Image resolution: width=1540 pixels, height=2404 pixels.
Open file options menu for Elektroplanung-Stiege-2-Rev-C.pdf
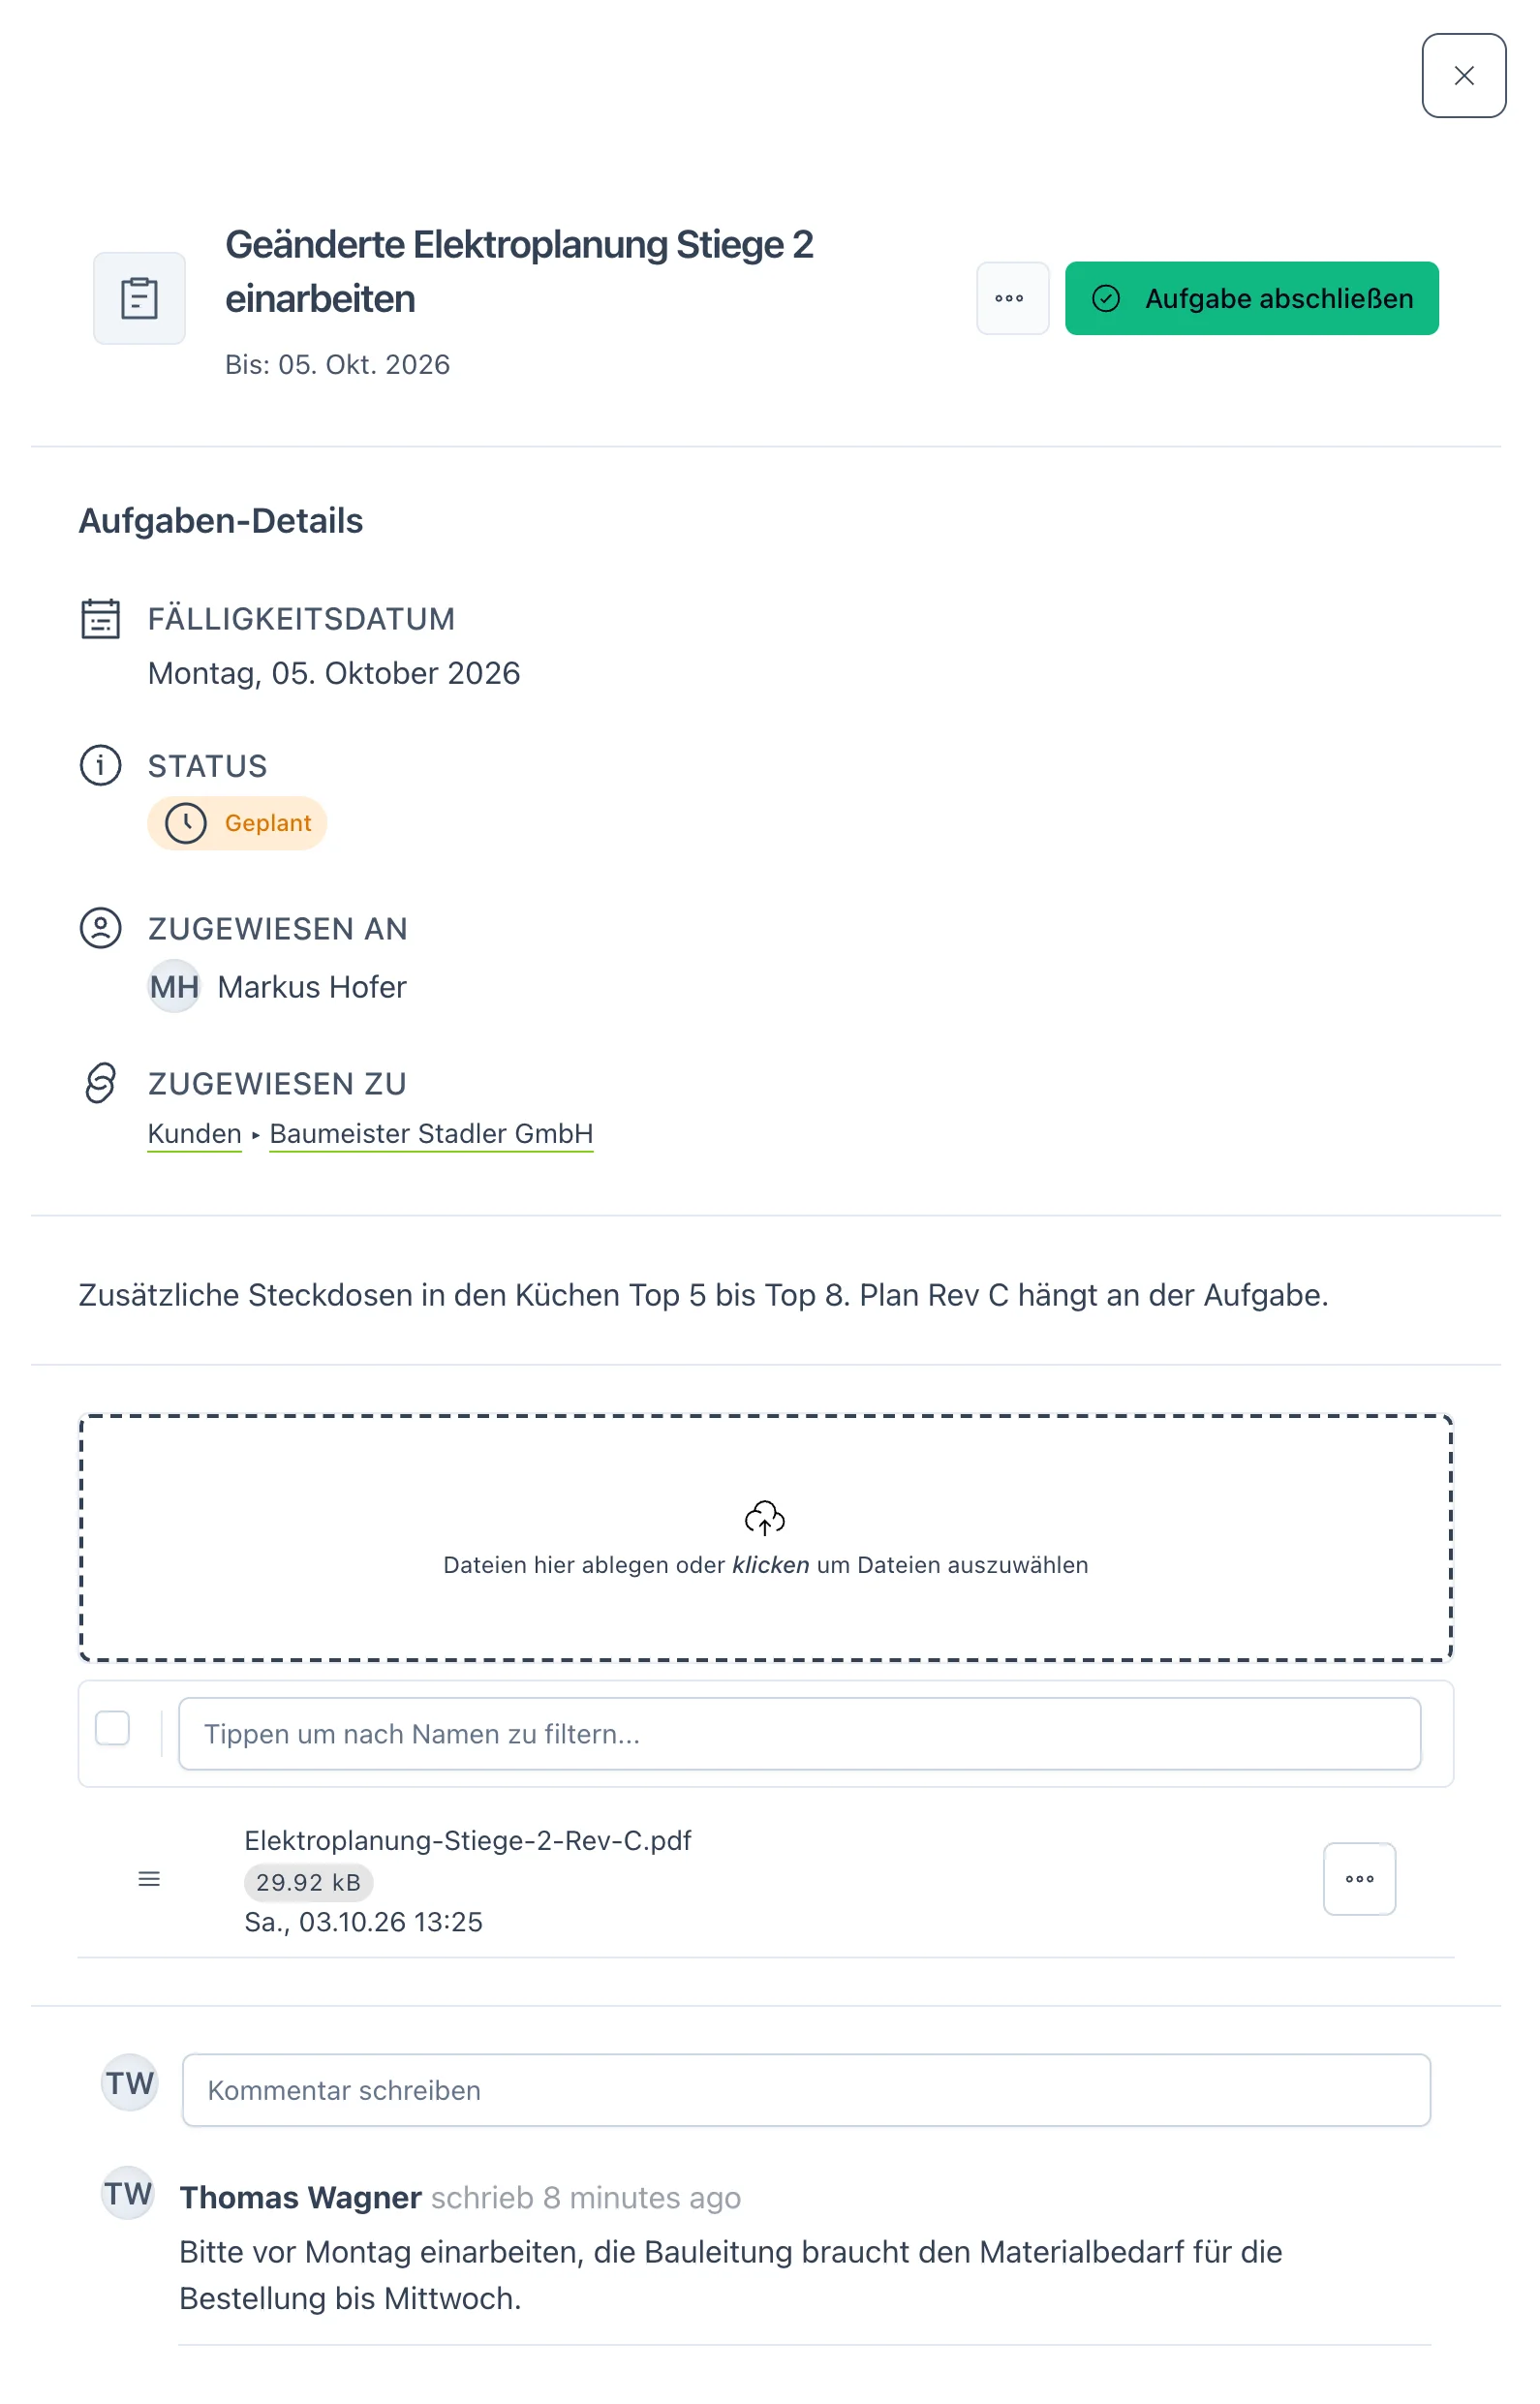pyautogui.click(x=1359, y=1878)
